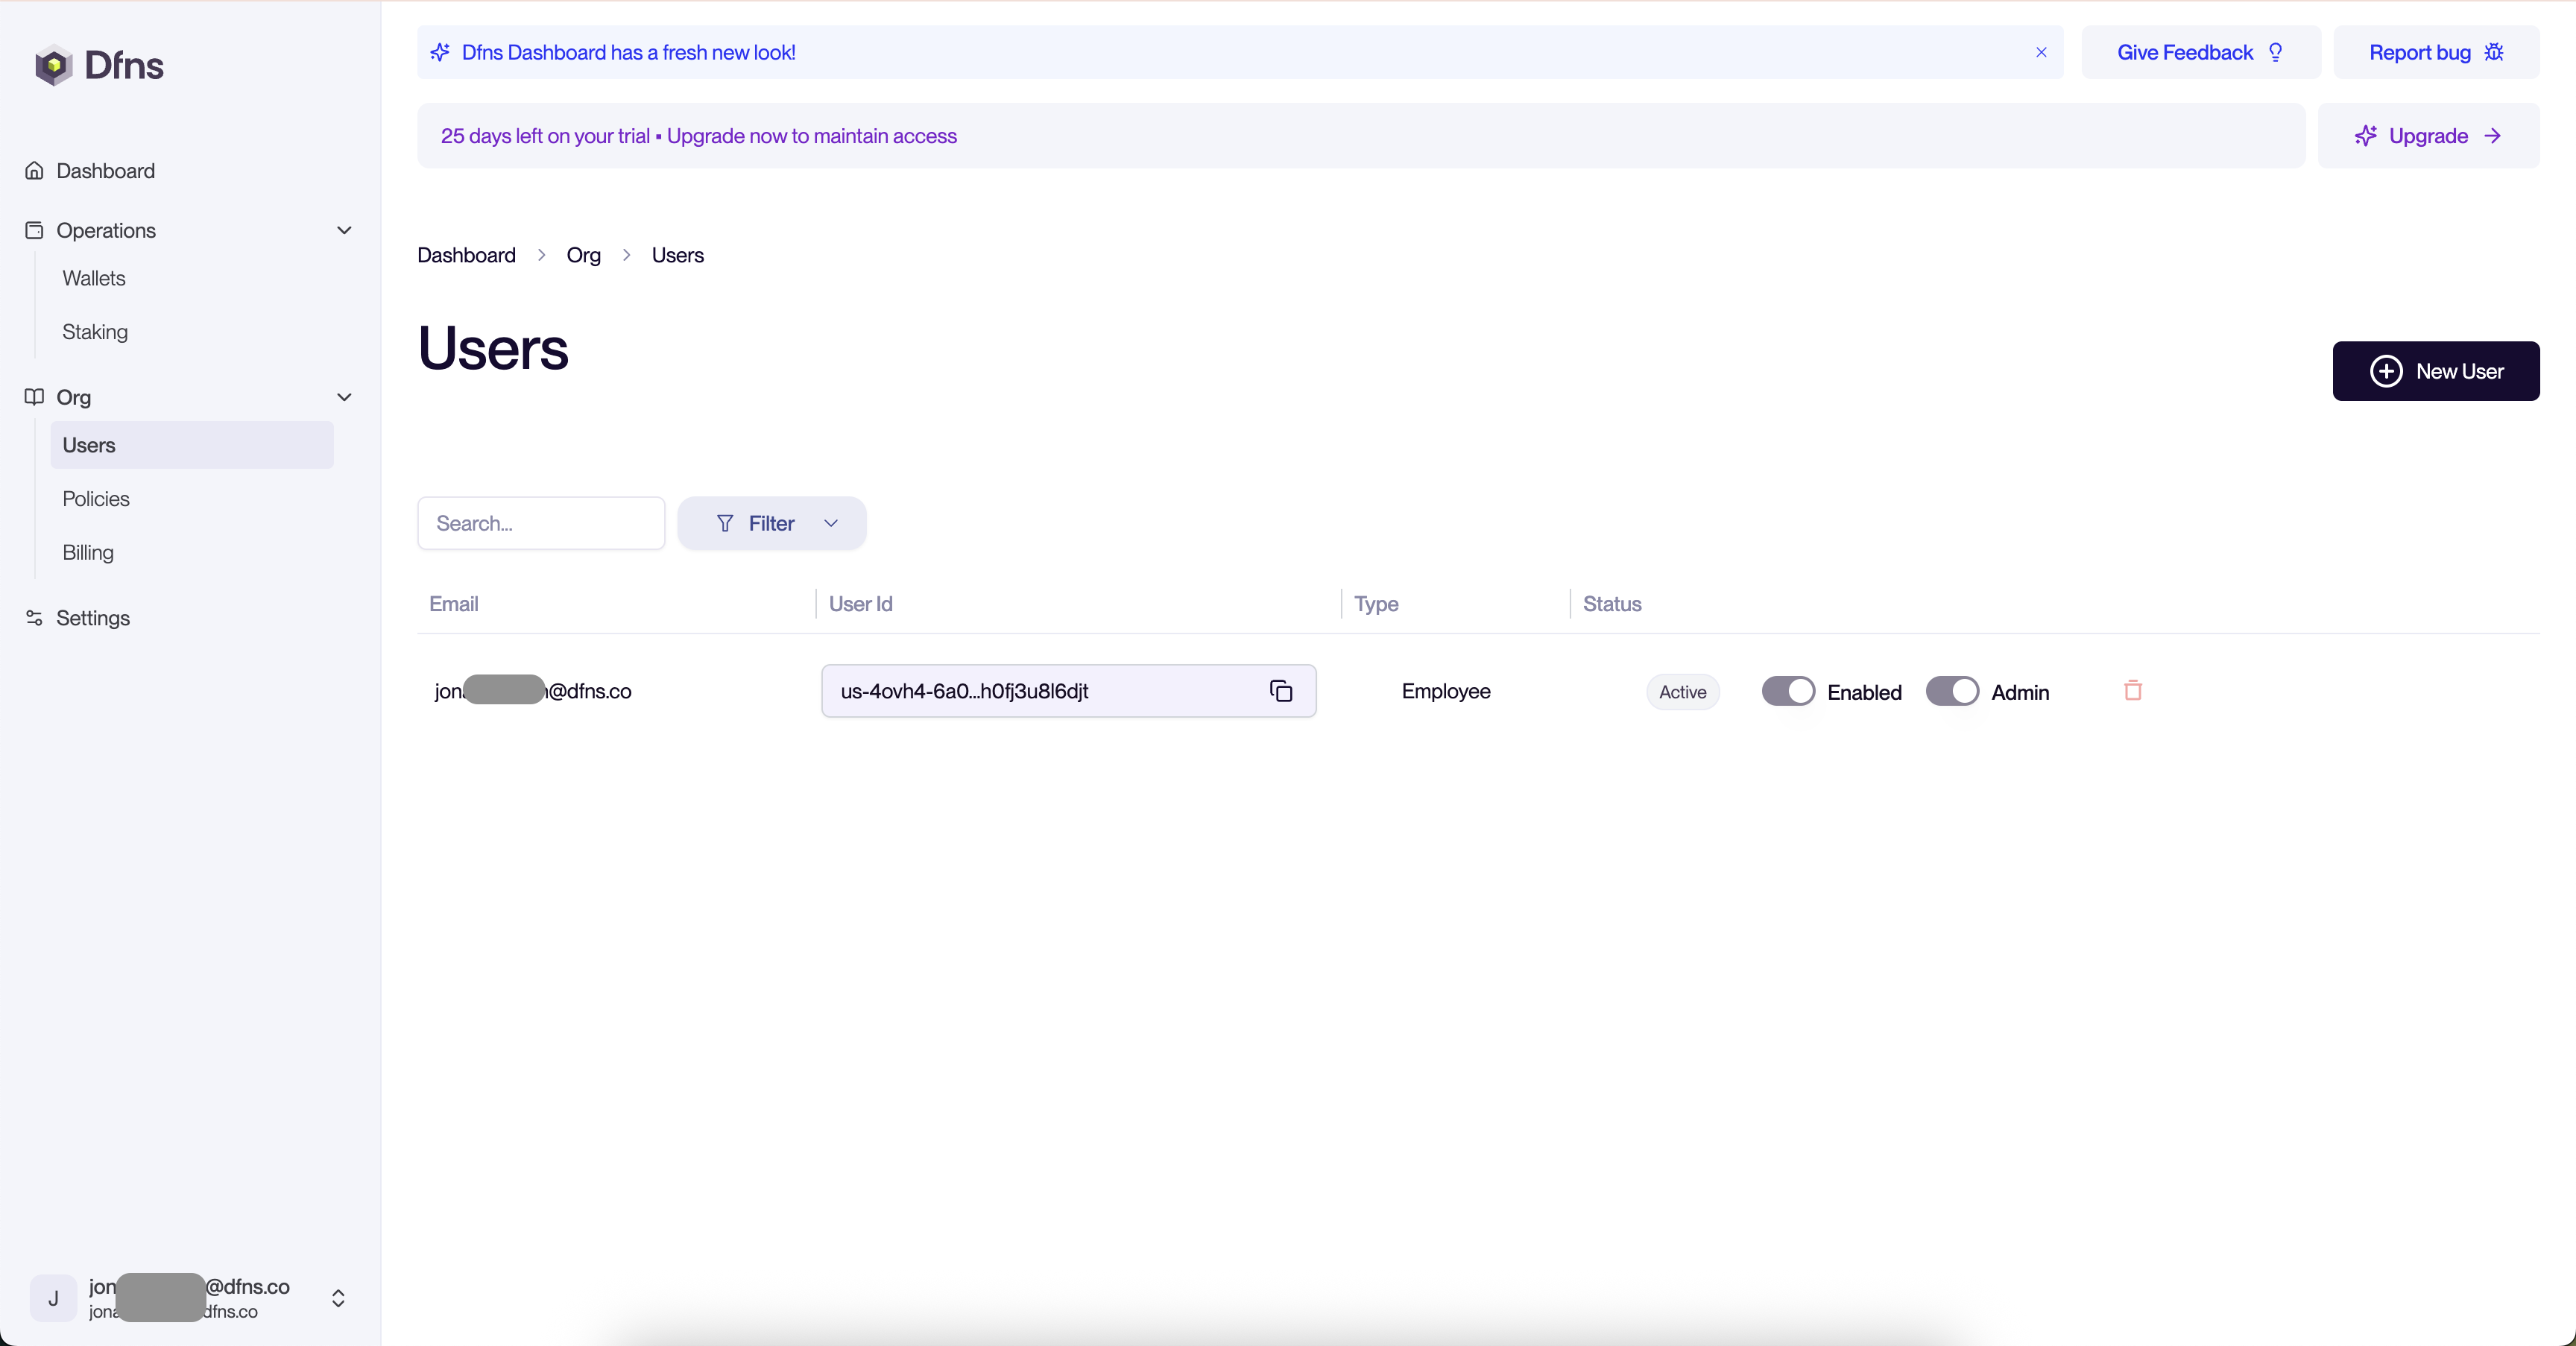Toggle the Admin switch for the user
Viewport: 2576px width, 1346px height.
1952,691
